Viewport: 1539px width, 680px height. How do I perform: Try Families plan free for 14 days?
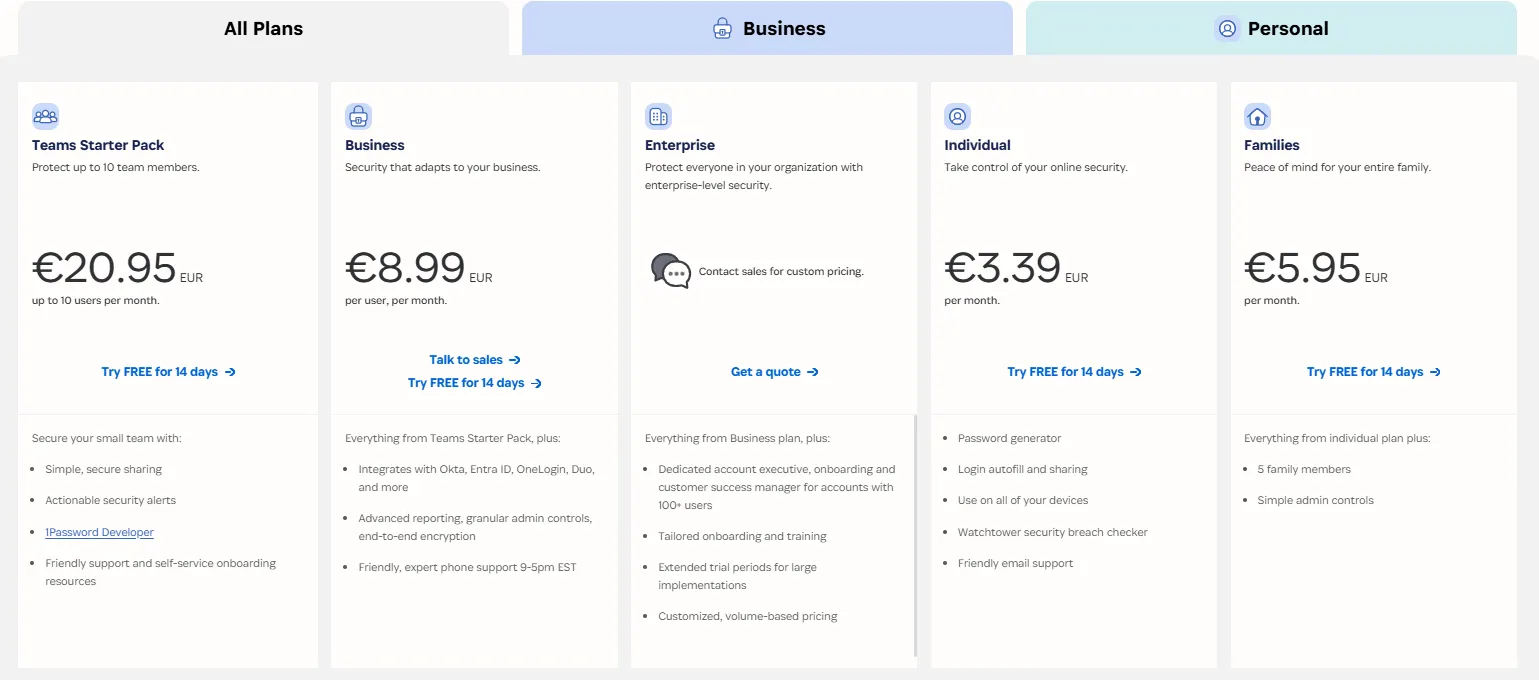(1373, 372)
